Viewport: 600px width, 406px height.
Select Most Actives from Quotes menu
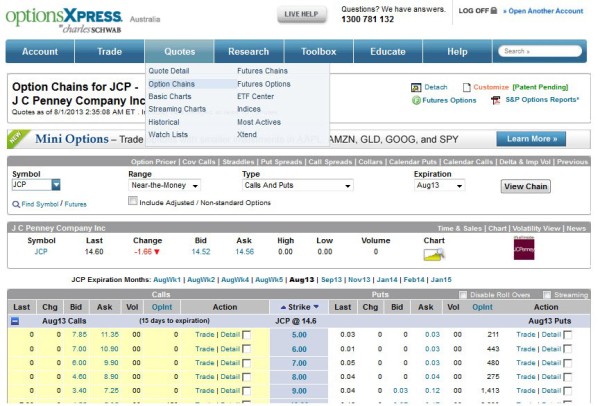(259, 122)
